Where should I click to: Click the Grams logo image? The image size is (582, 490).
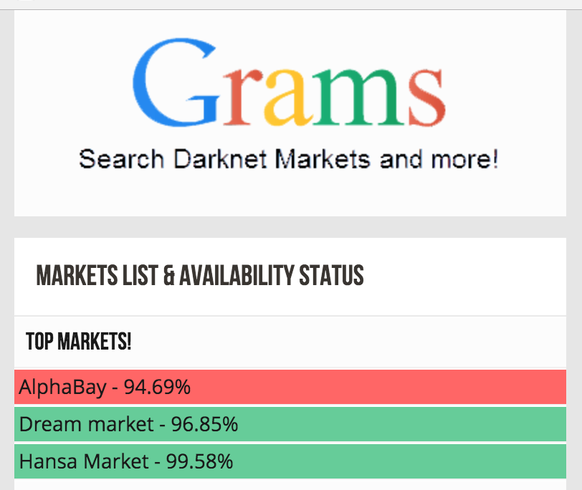tap(289, 82)
